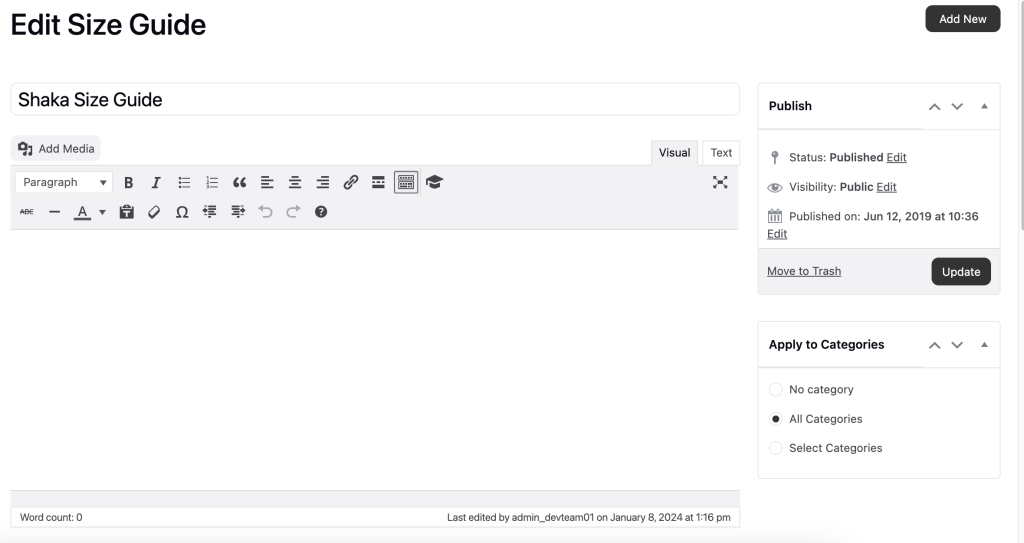Pick the Select Categories radio option

[x=776, y=448]
